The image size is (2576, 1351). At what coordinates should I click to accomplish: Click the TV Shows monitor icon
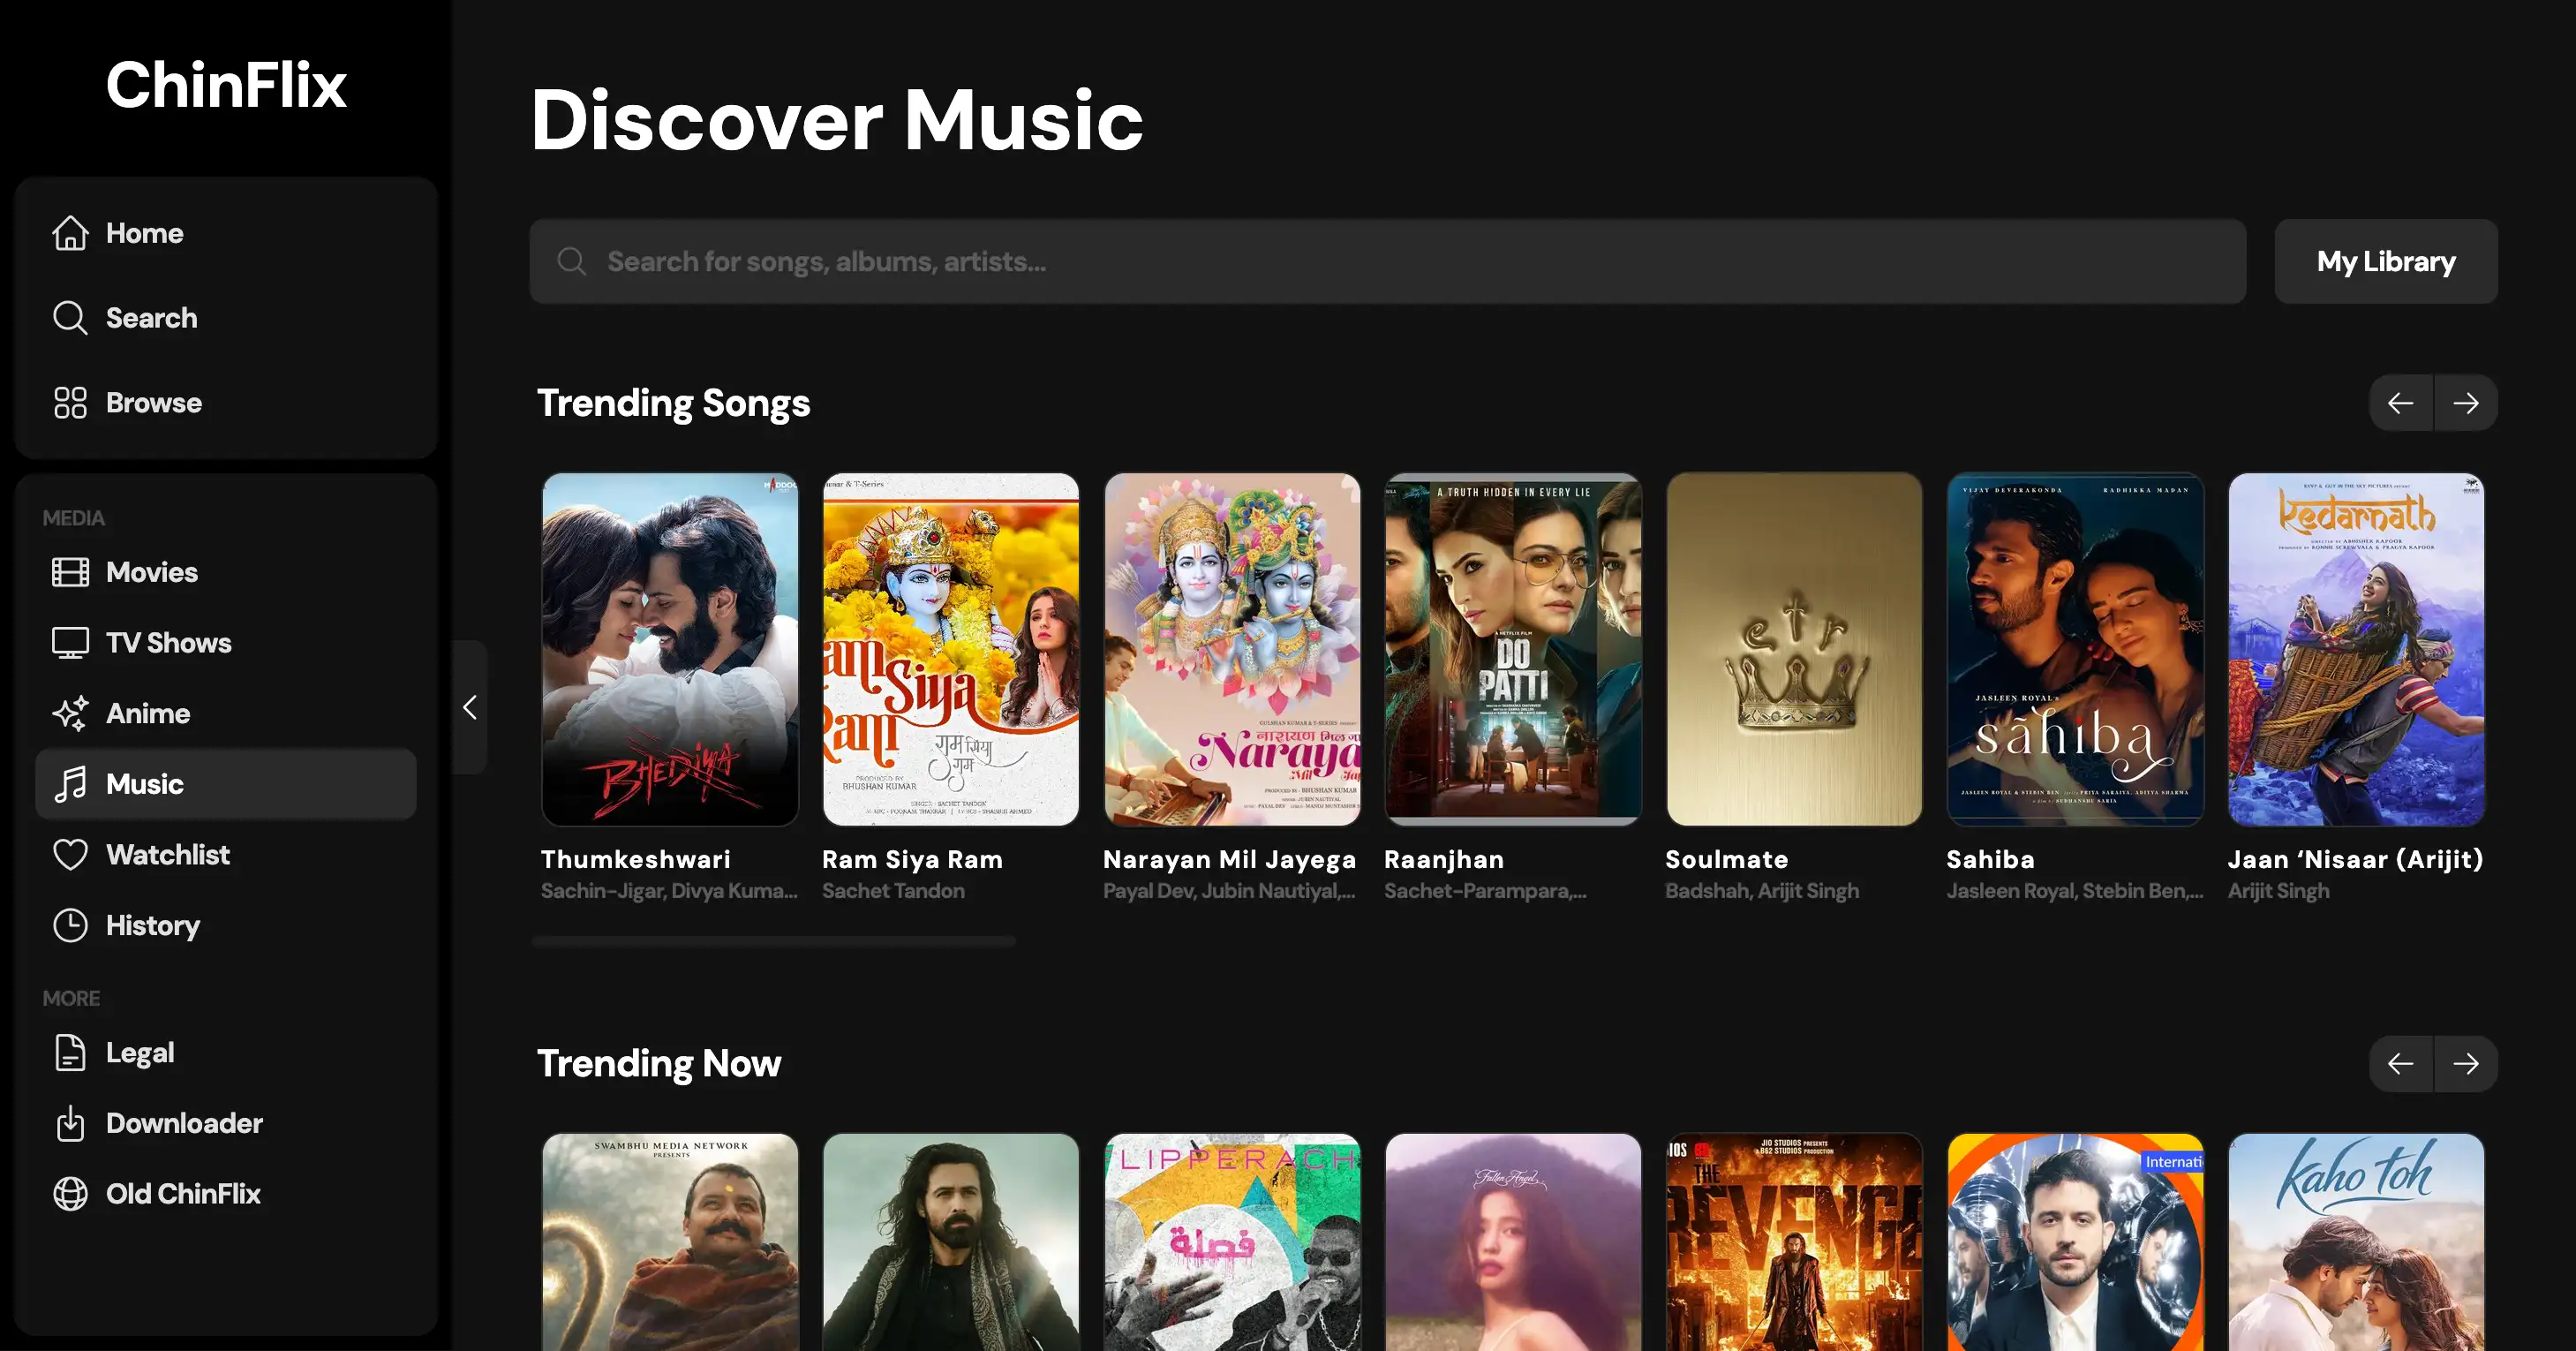(70, 643)
